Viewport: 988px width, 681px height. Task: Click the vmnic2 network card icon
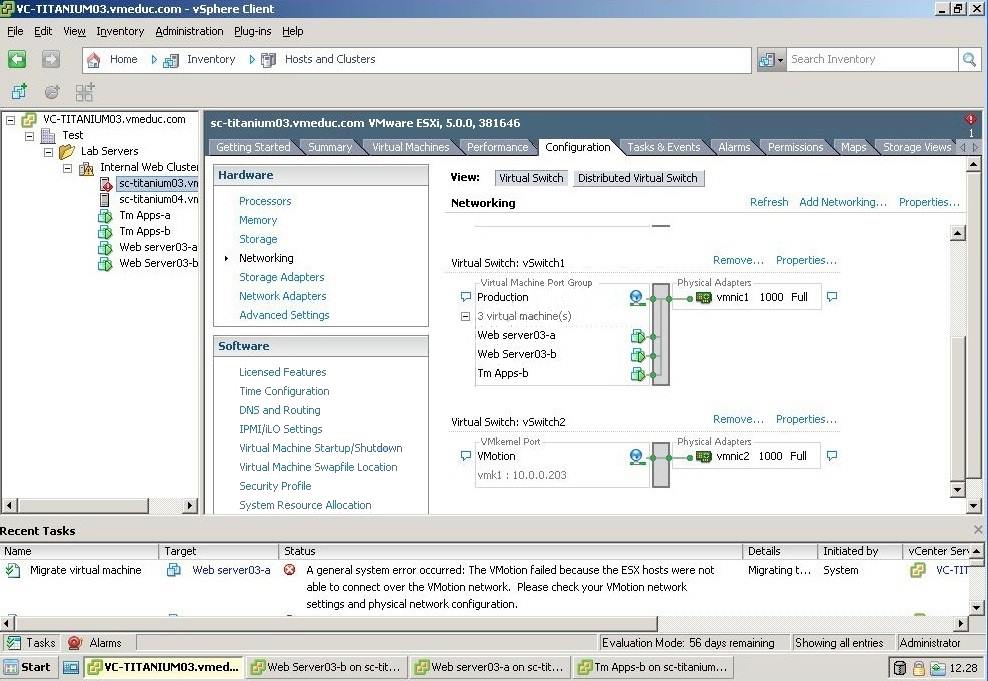[704, 456]
